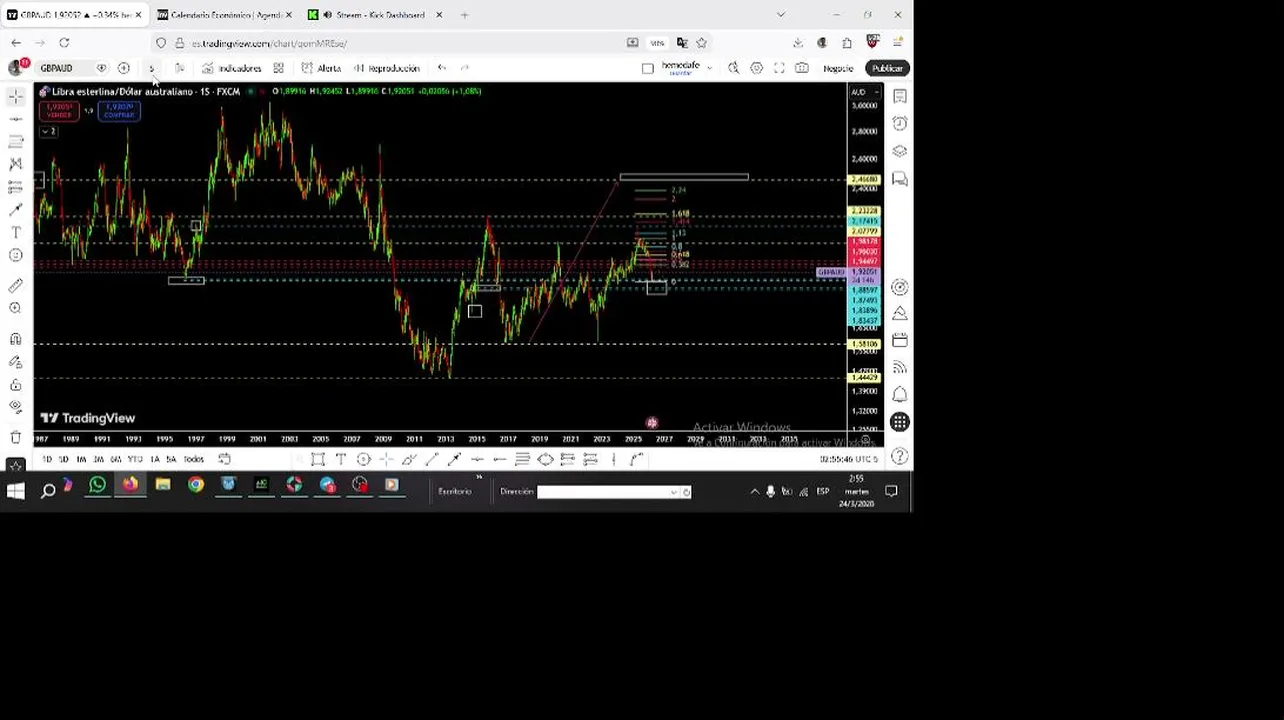Click the browser address bar URL
1284x720 pixels.
269,43
